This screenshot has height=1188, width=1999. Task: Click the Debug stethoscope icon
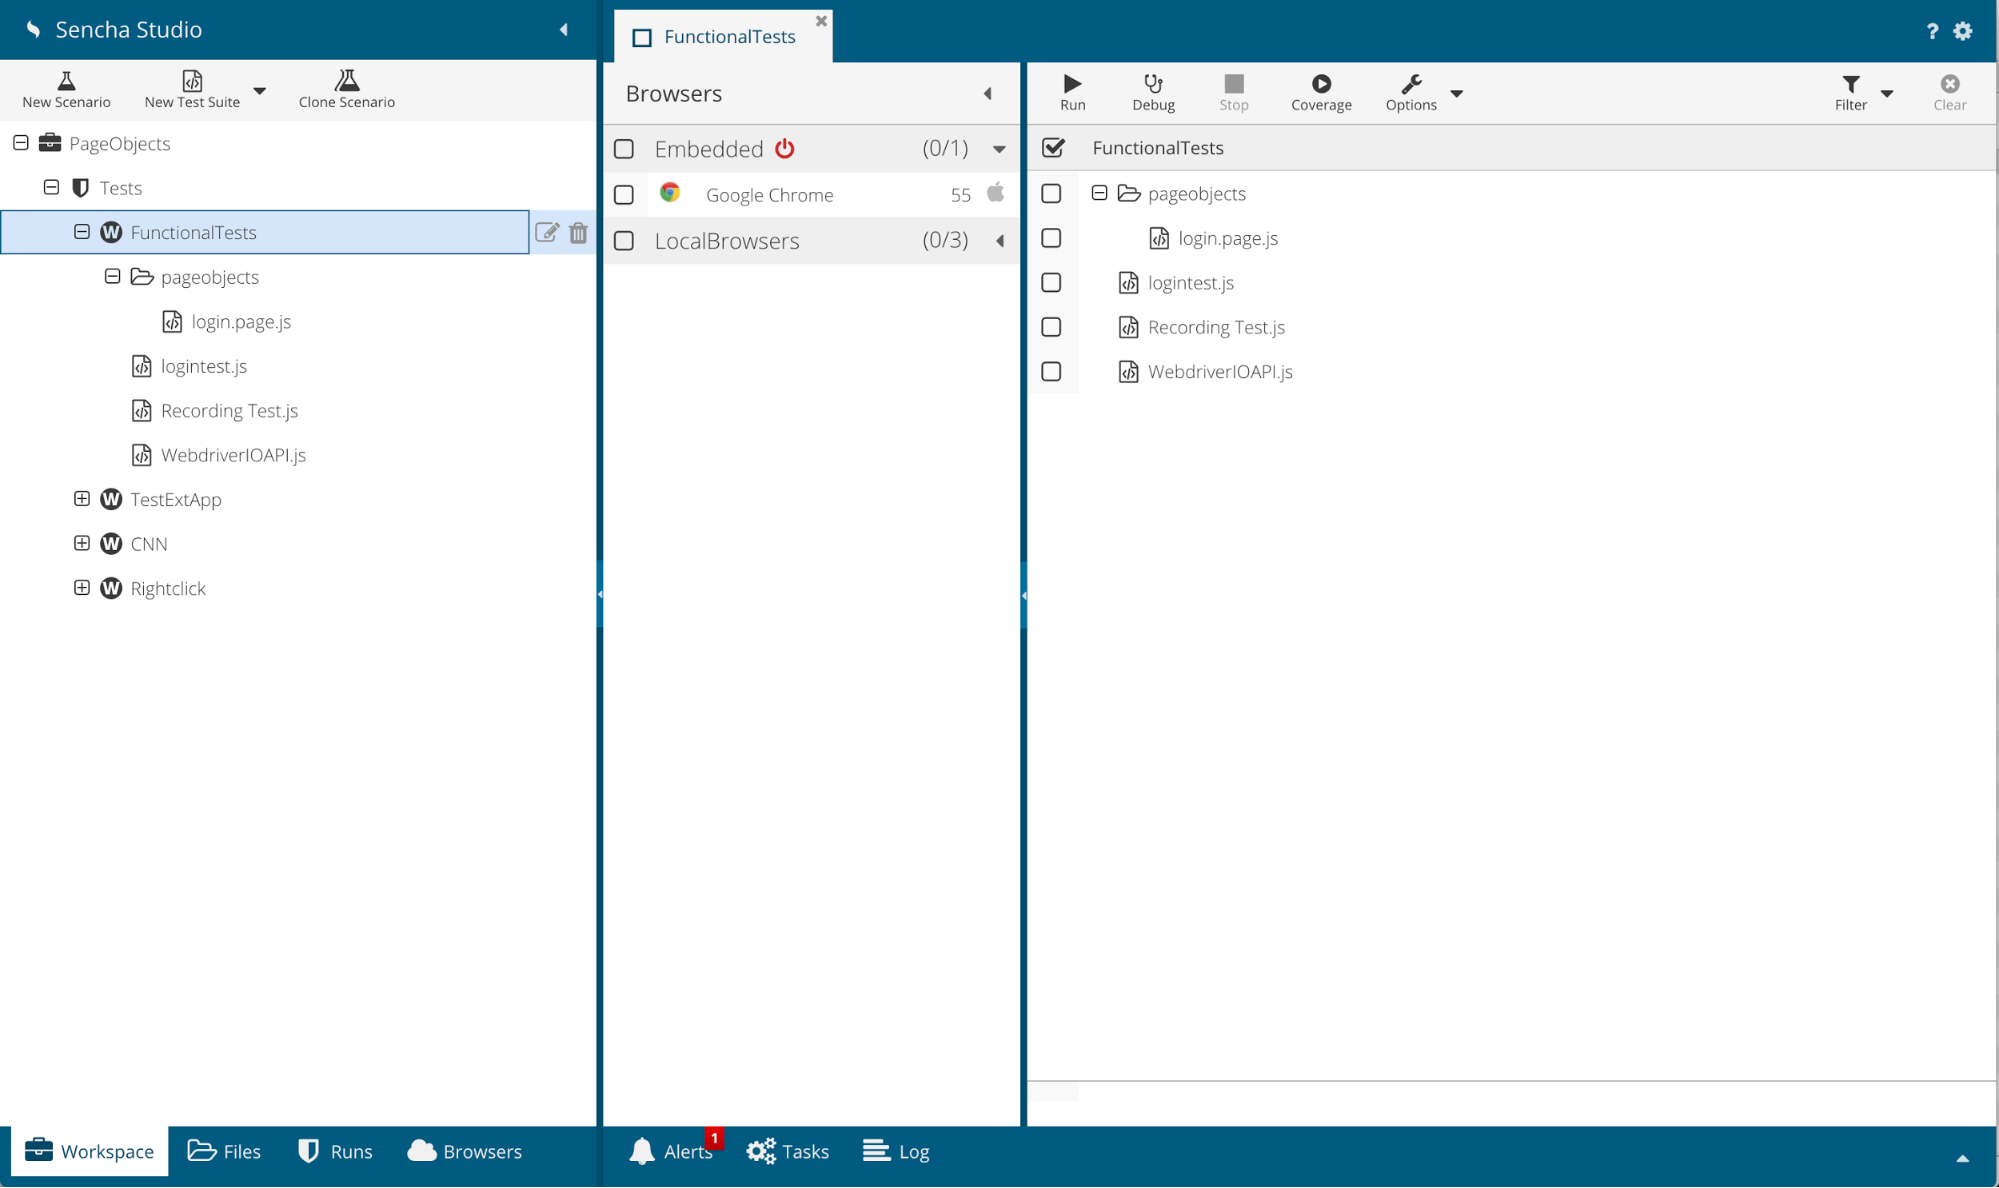coord(1153,83)
